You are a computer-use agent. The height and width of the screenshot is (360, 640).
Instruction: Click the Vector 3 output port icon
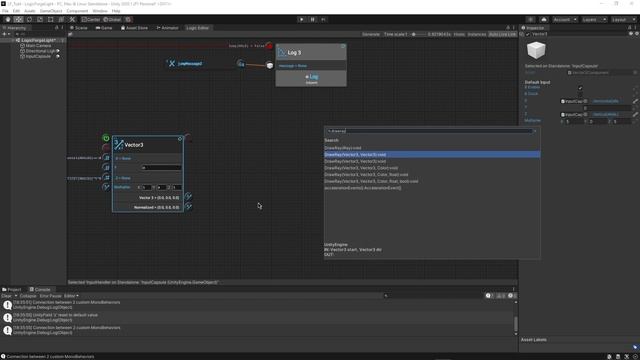click(x=188, y=196)
